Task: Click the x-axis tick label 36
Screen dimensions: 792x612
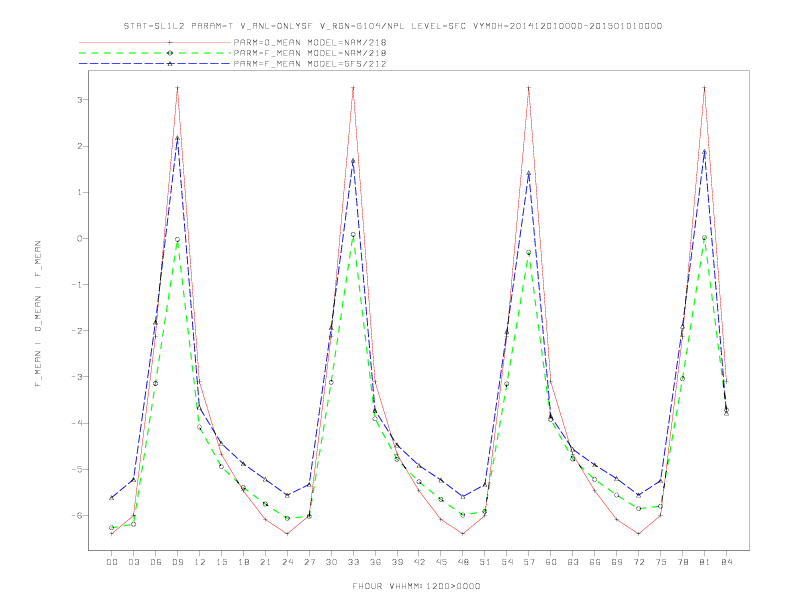Action: pyautogui.click(x=375, y=562)
